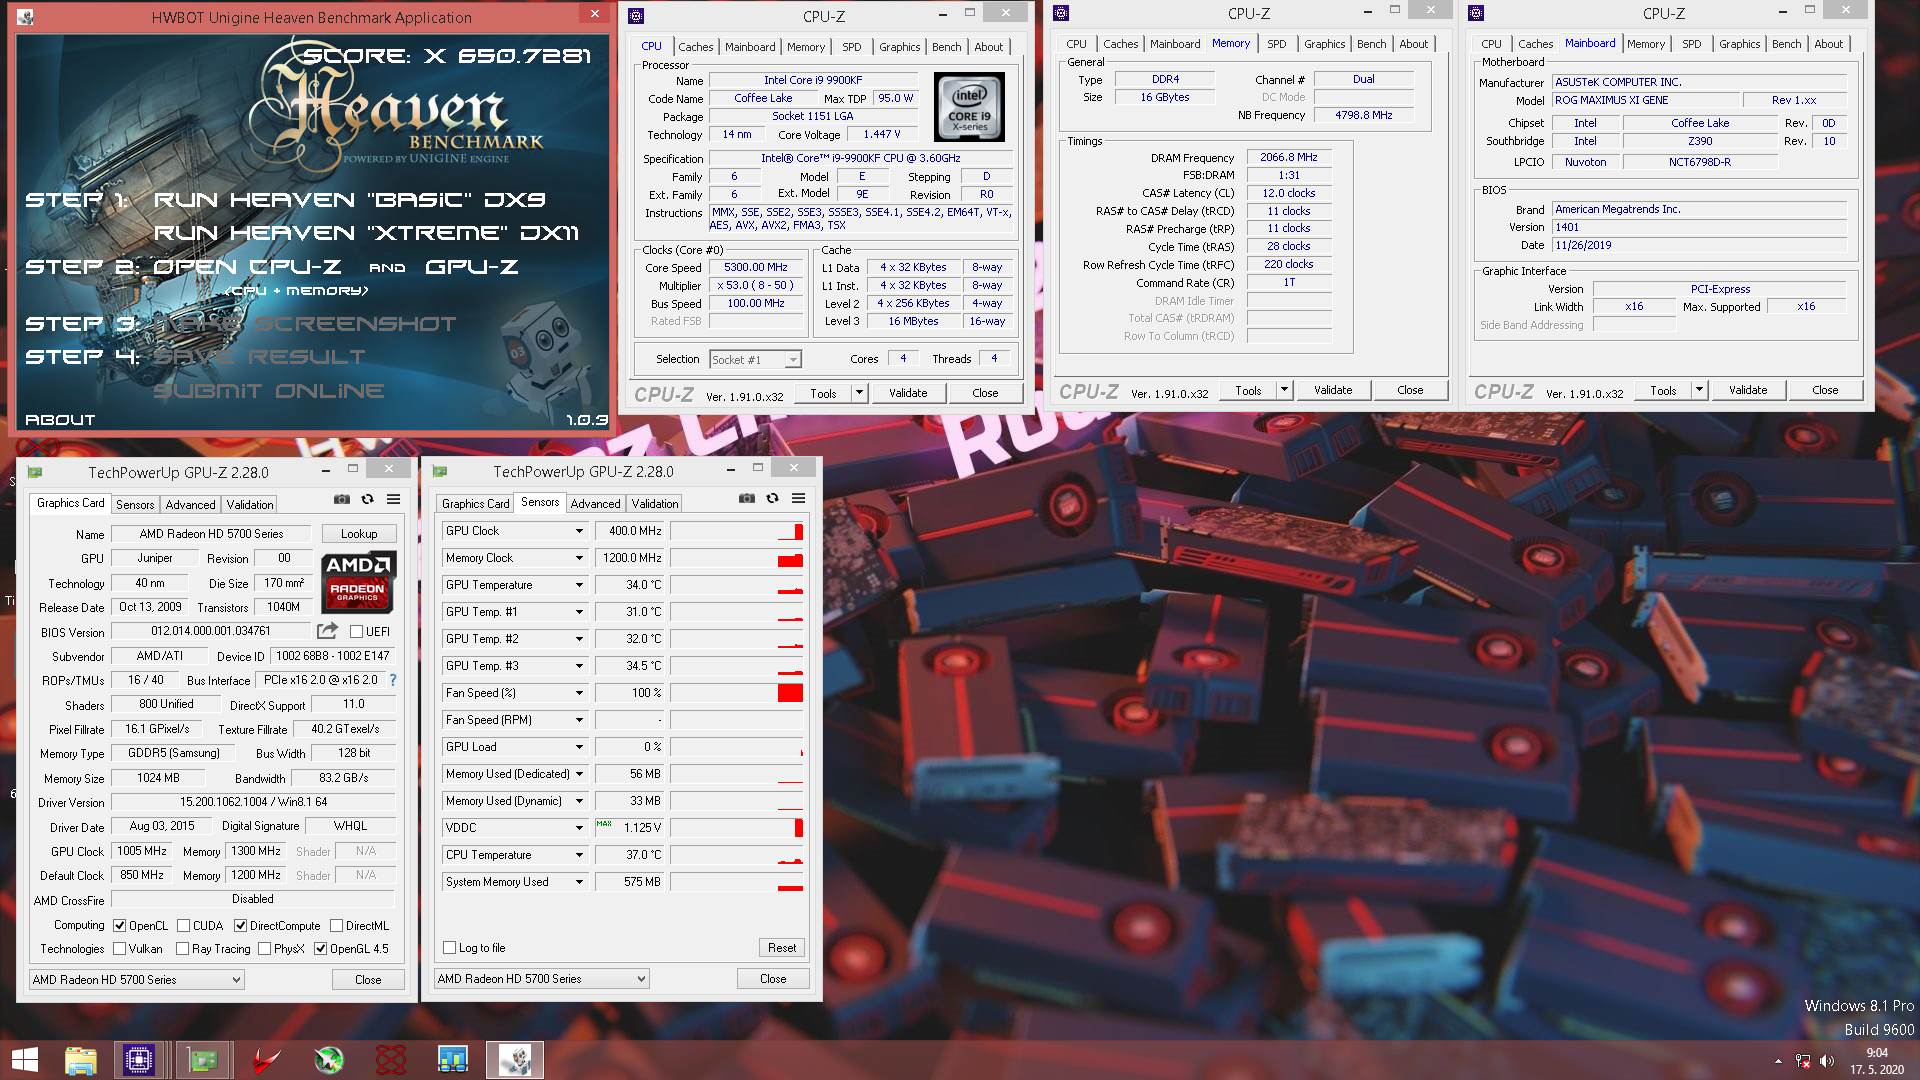Show hidden tray icons arrow
The width and height of the screenshot is (1920, 1080).
[x=1778, y=1061]
